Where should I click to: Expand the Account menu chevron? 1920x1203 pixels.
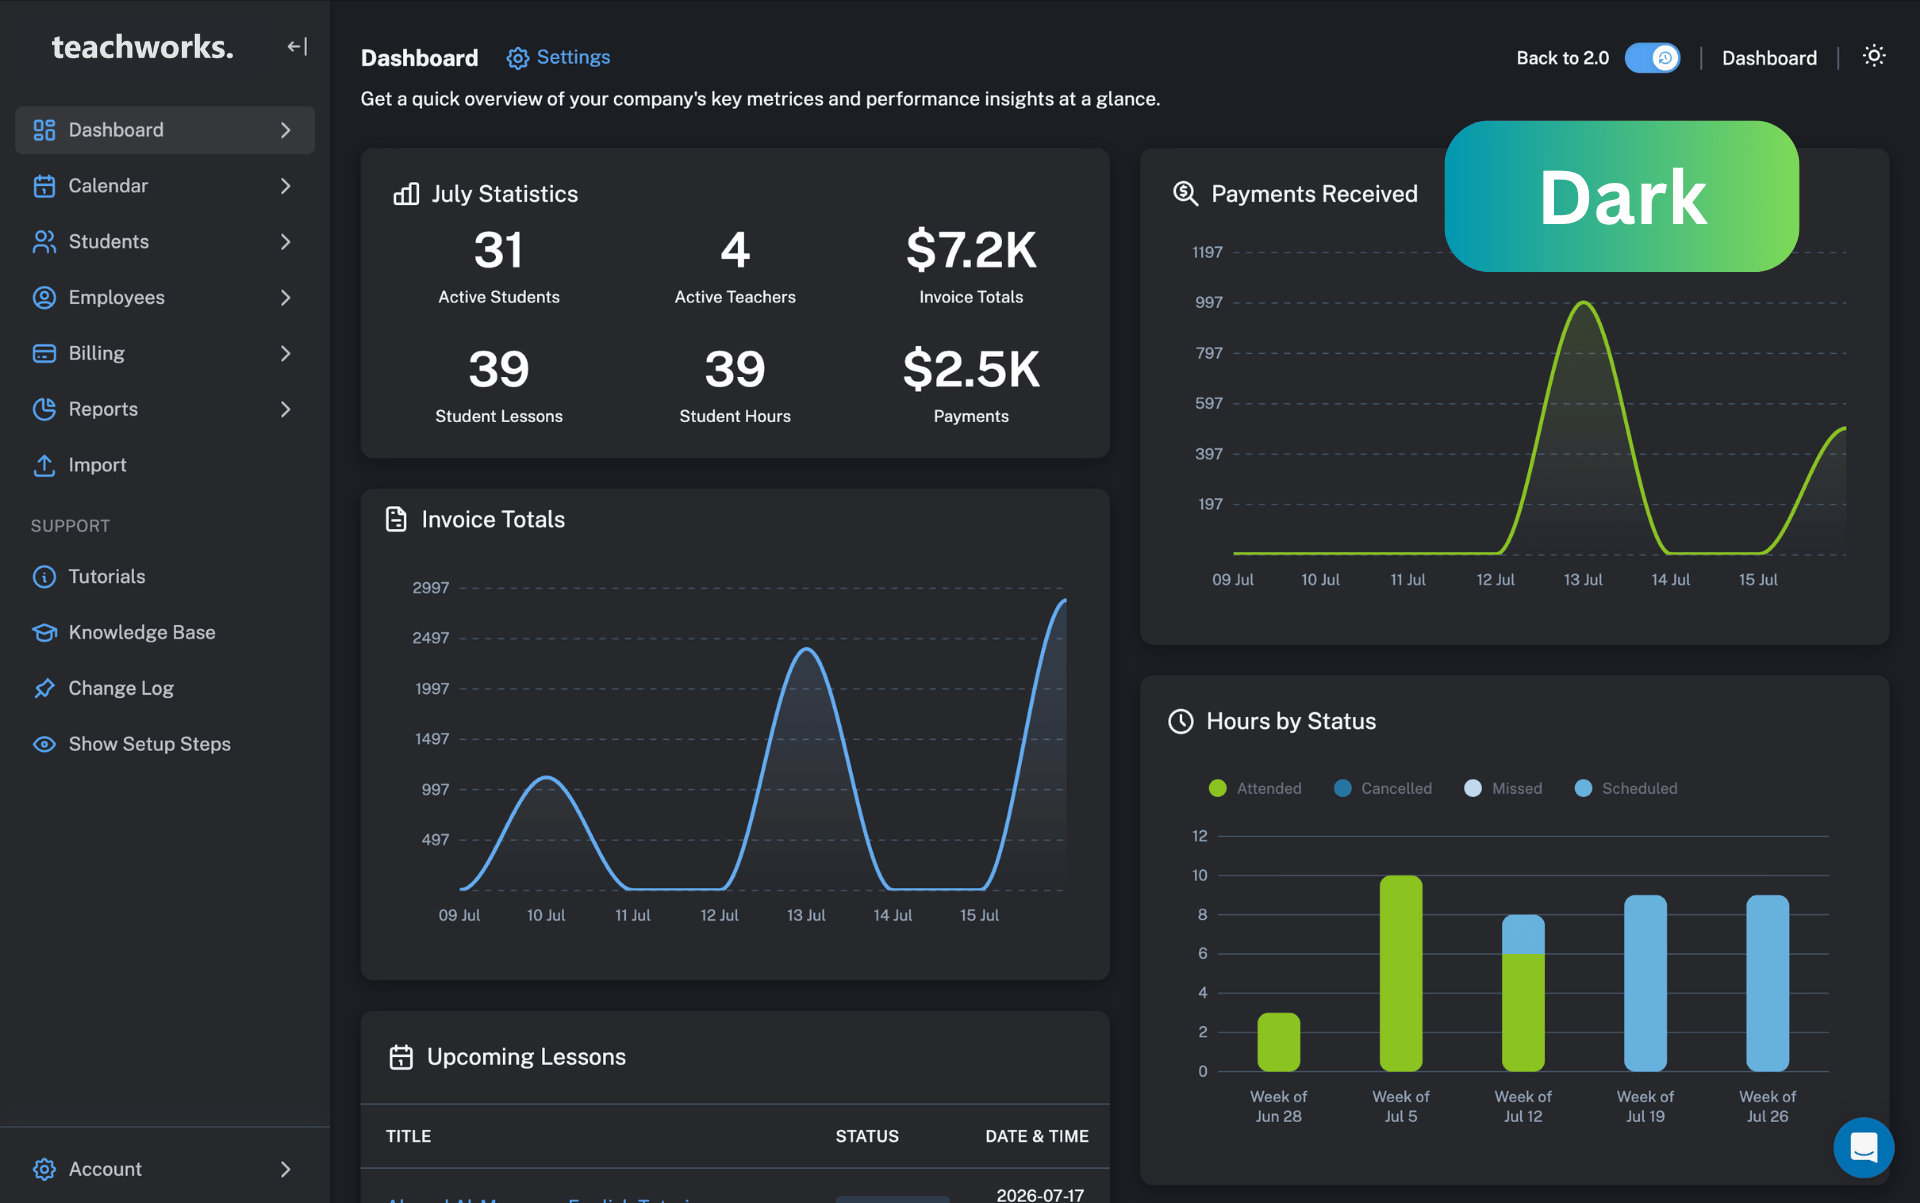(286, 1169)
